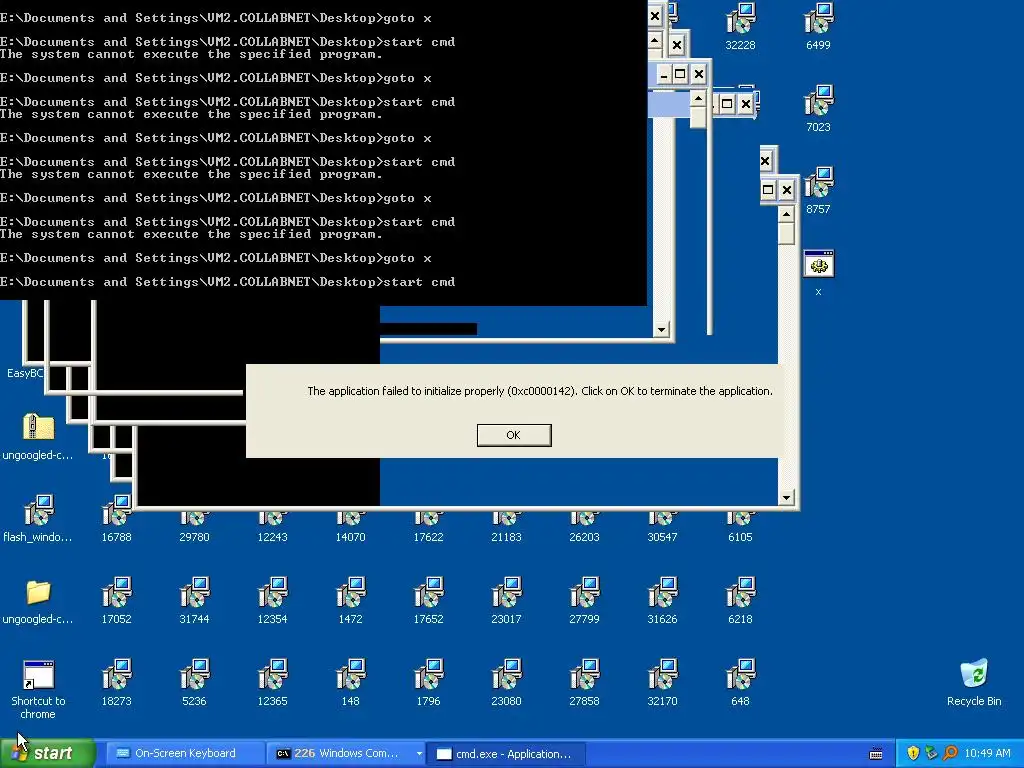Screen dimensions: 1024x768
Task: Select the desktop icon labeled 32228
Action: [740, 27]
